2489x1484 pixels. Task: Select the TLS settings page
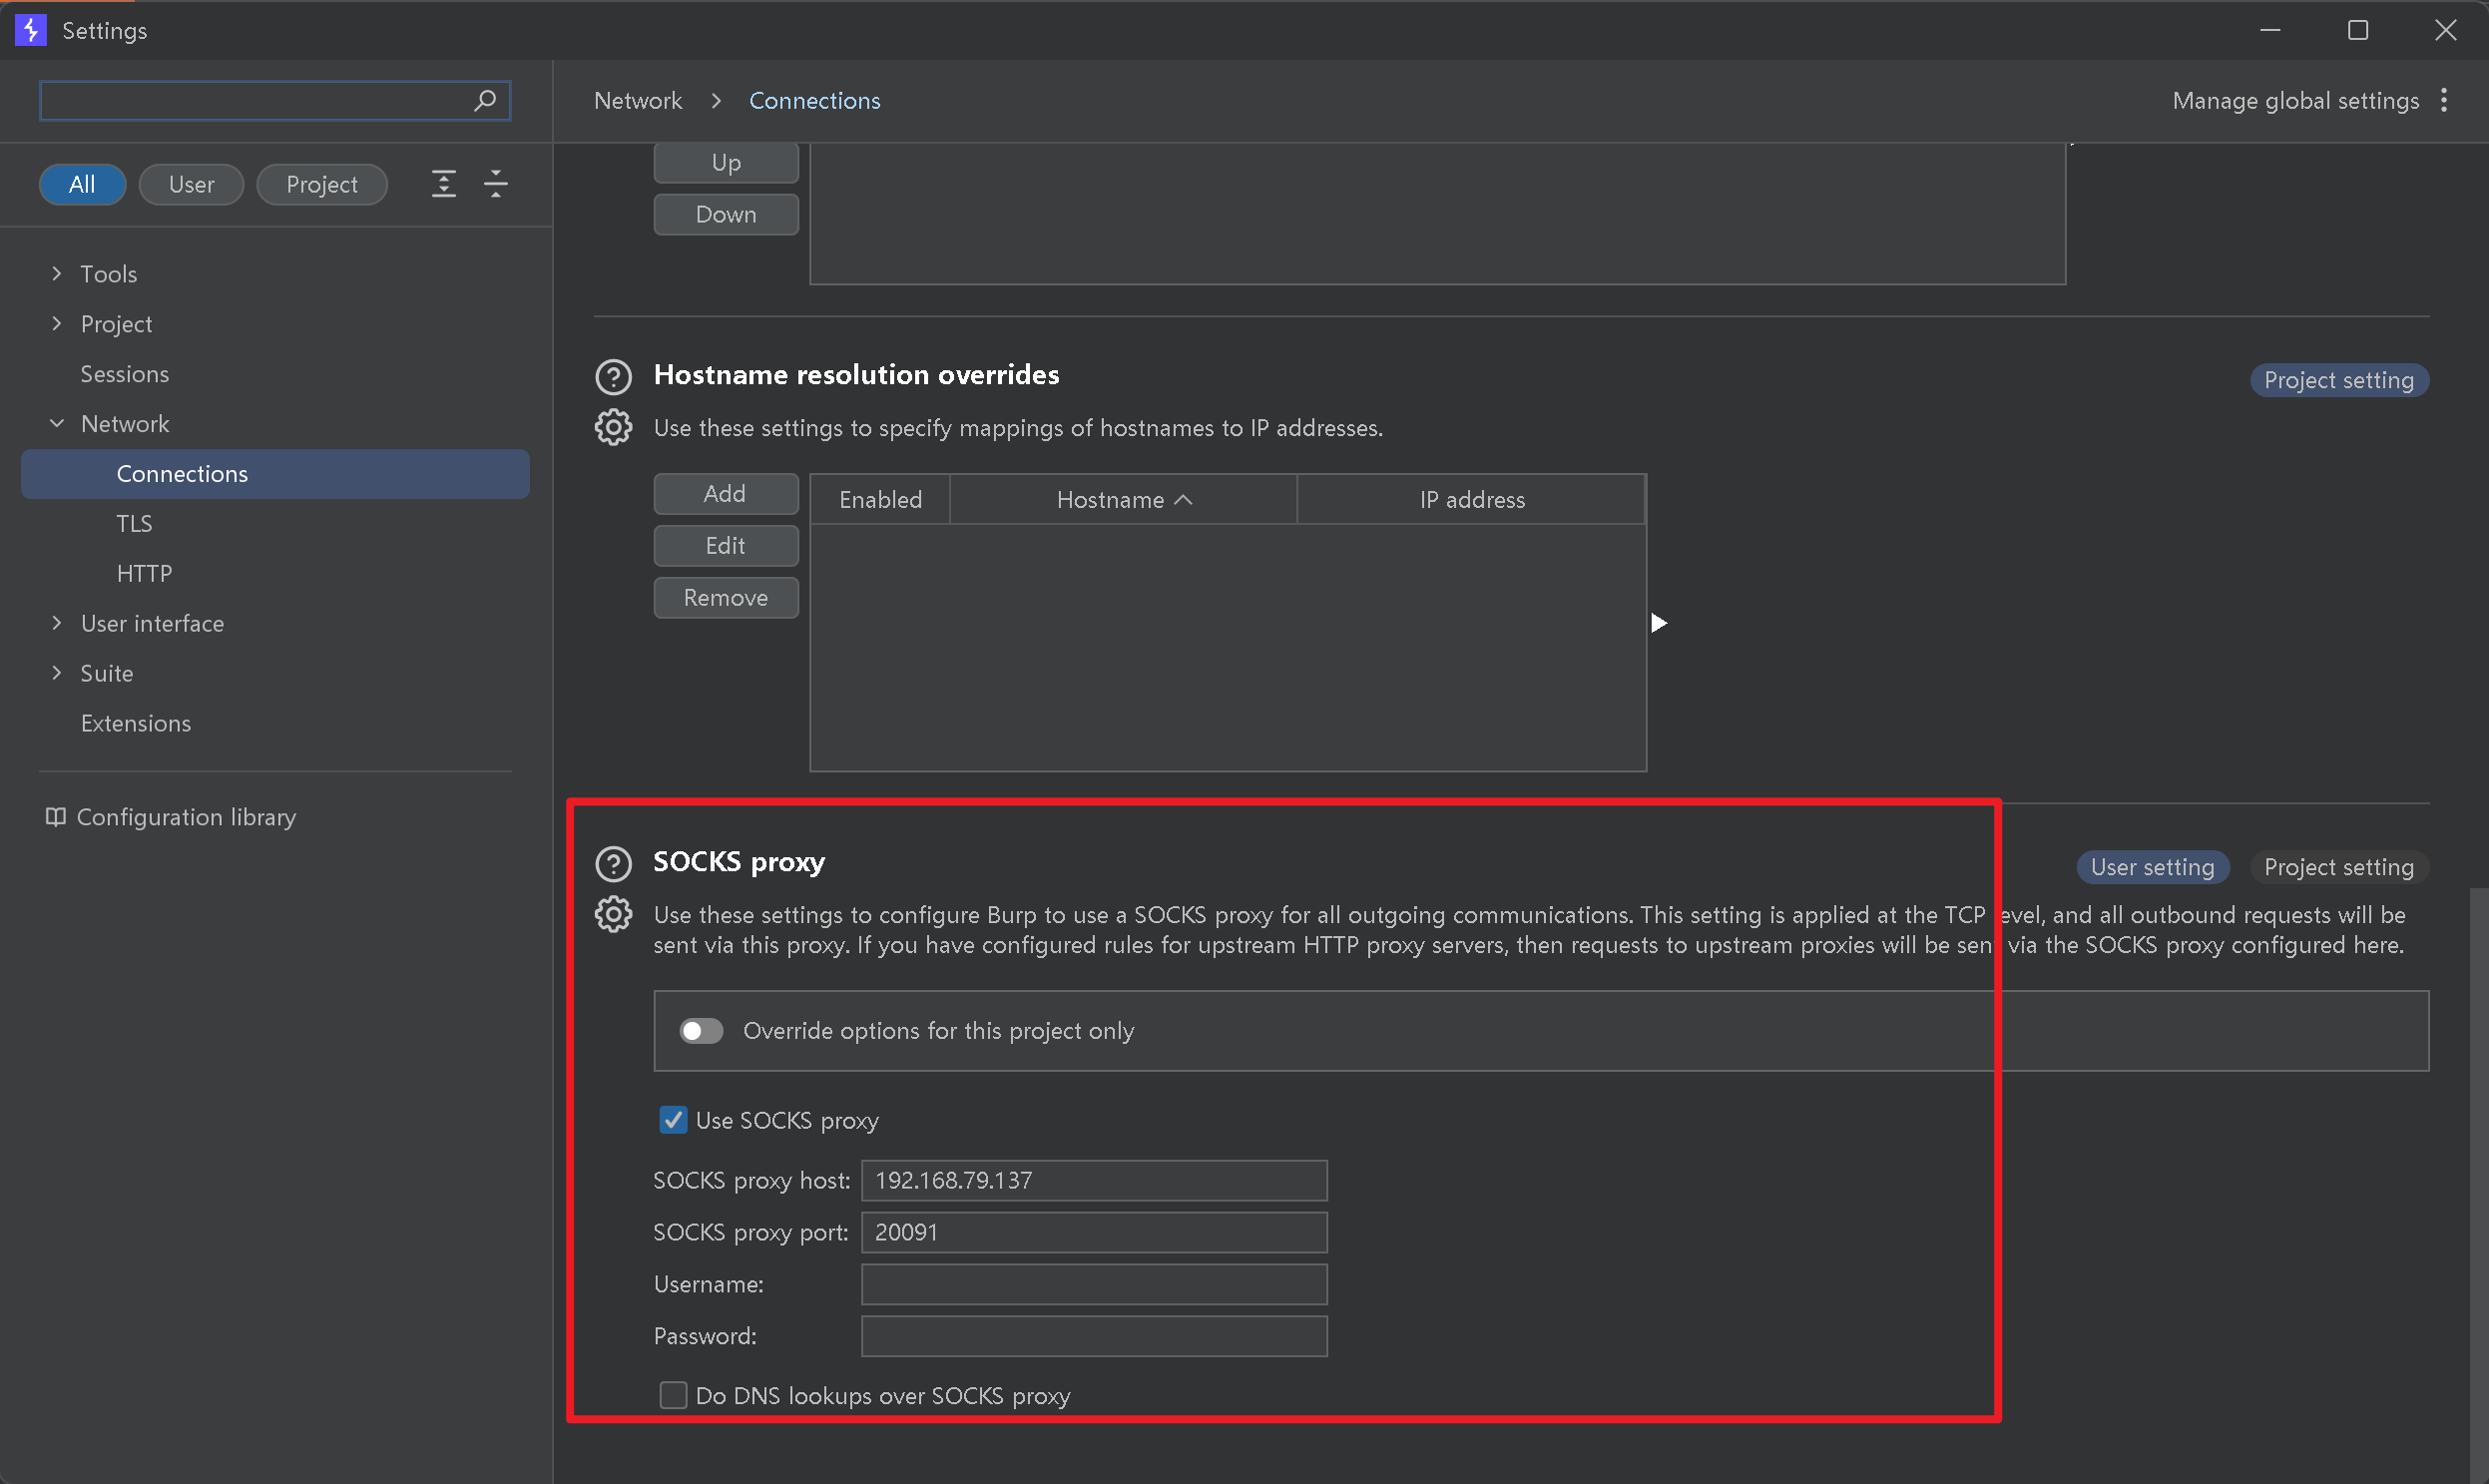pyautogui.click(x=134, y=523)
